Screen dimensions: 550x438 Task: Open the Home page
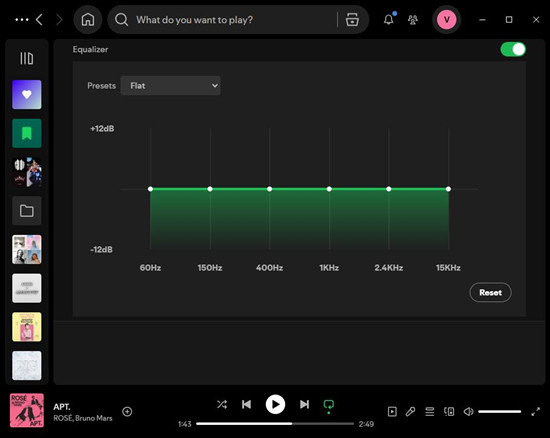(x=88, y=20)
